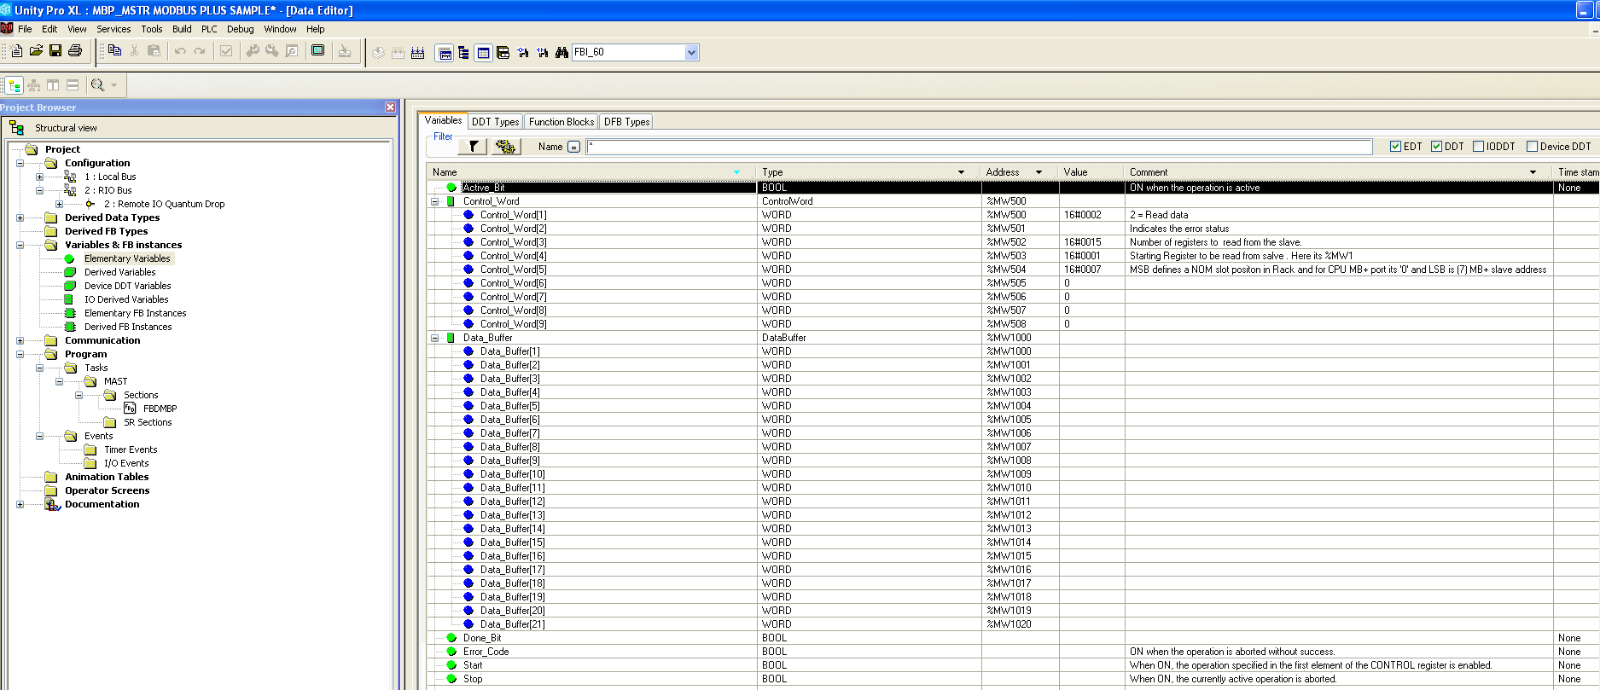The image size is (1600, 690).
Task: Click the New project toolbar icon
Action: coord(16,51)
